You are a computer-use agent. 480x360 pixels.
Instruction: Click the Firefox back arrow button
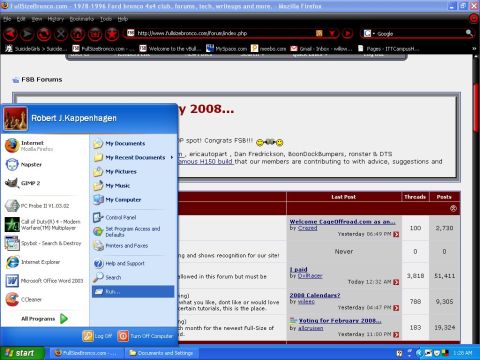[10, 33]
